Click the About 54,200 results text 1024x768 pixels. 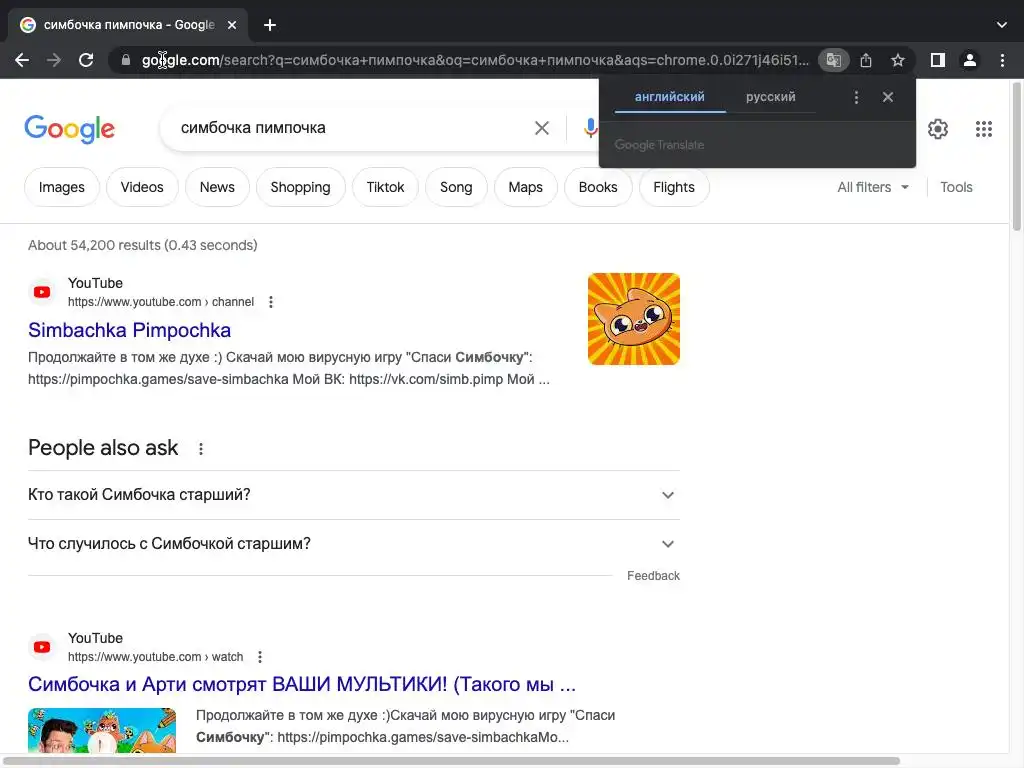pyautogui.click(x=142, y=246)
